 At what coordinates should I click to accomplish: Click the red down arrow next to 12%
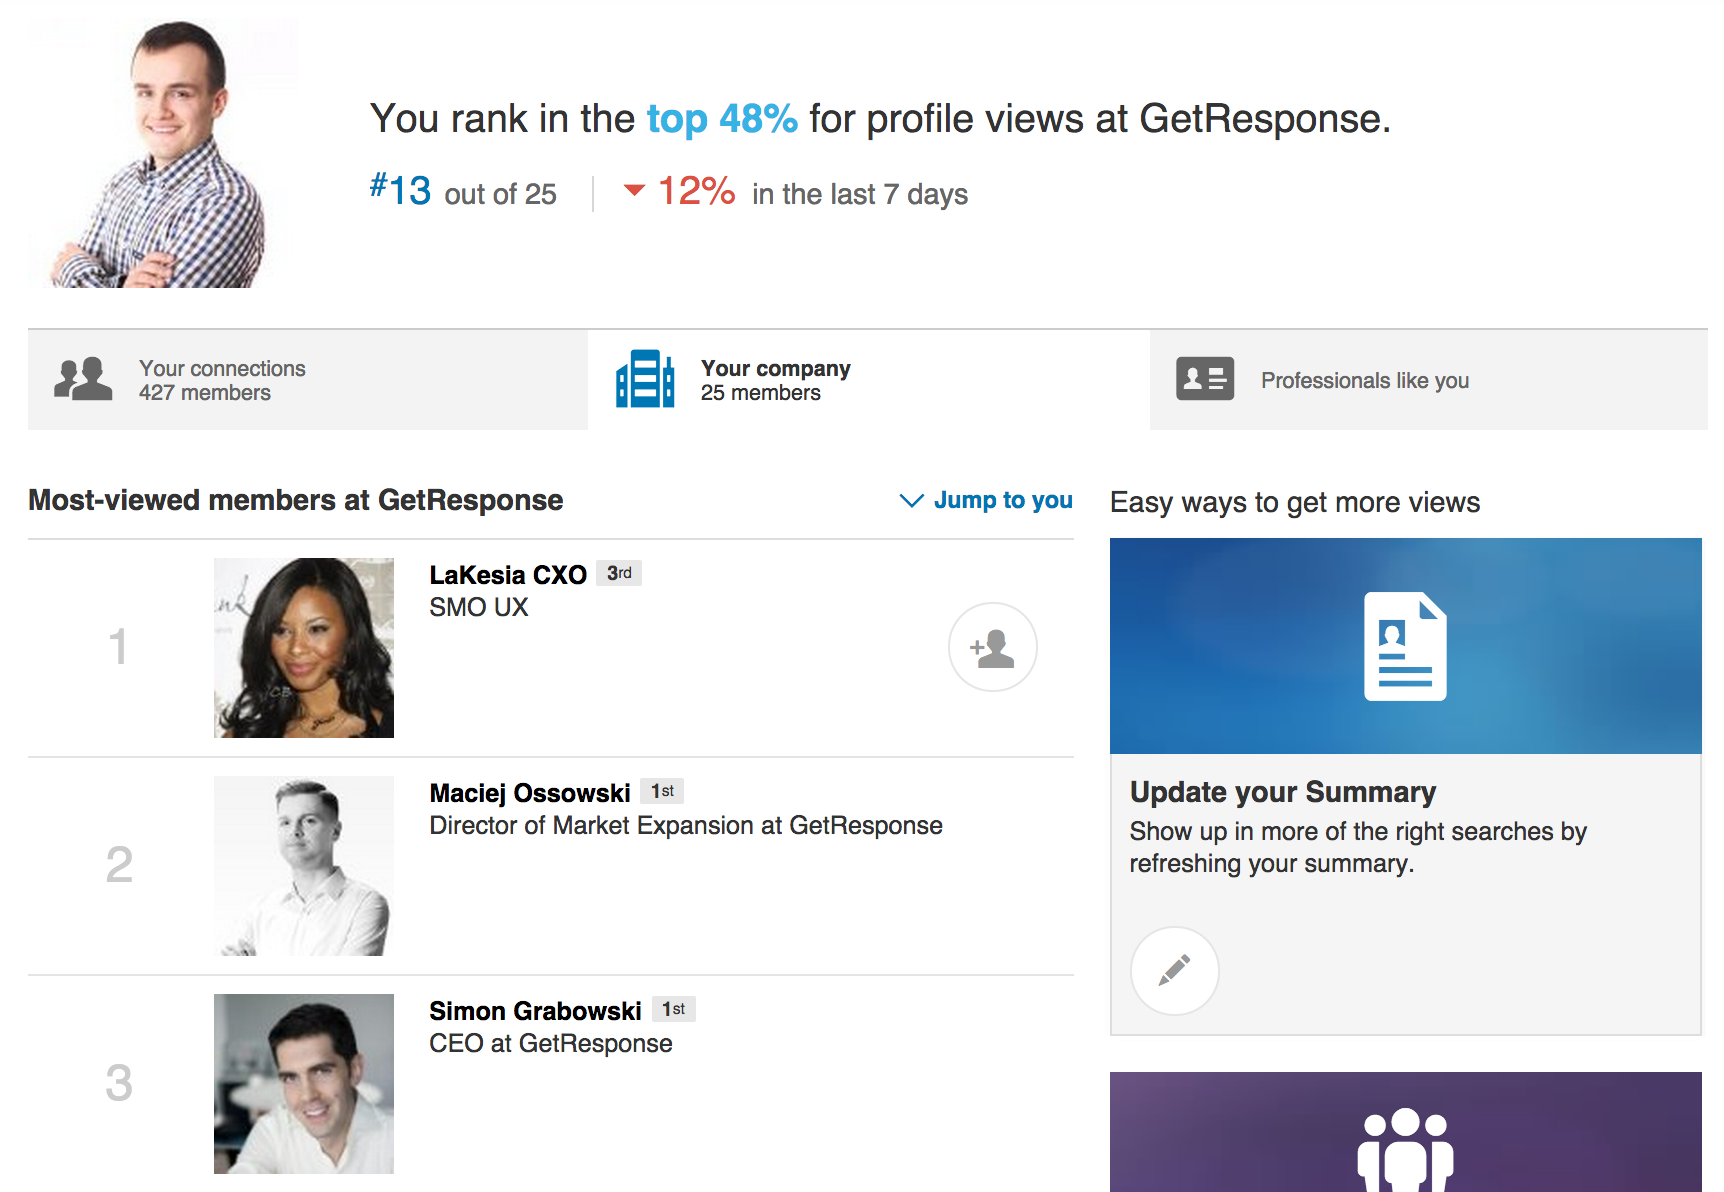pos(634,189)
